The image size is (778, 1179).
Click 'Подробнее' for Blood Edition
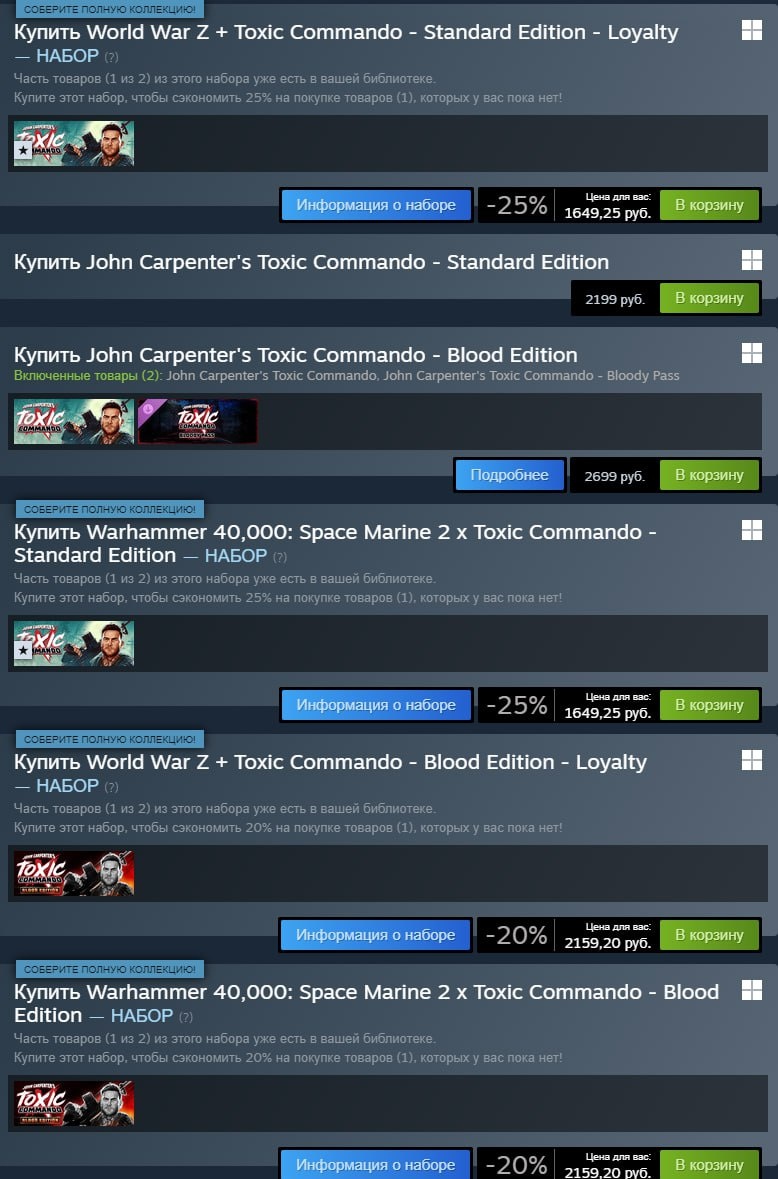tap(510, 475)
